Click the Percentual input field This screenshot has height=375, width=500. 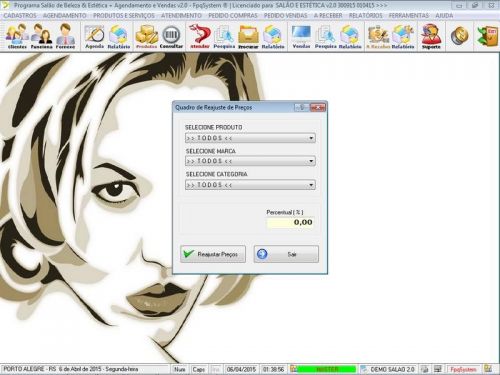click(x=290, y=222)
